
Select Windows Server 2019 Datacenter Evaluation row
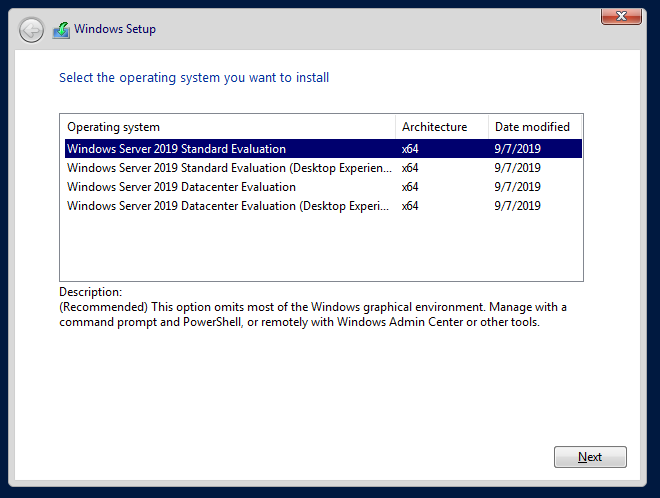(323, 186)
